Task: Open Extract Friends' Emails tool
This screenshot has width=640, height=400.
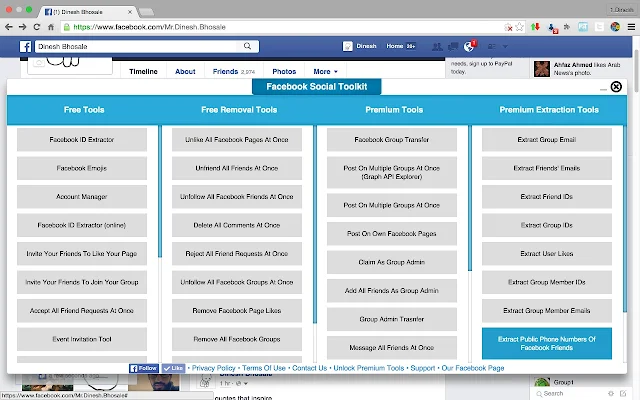Action: pyautogui.click(x=547, y=168)
